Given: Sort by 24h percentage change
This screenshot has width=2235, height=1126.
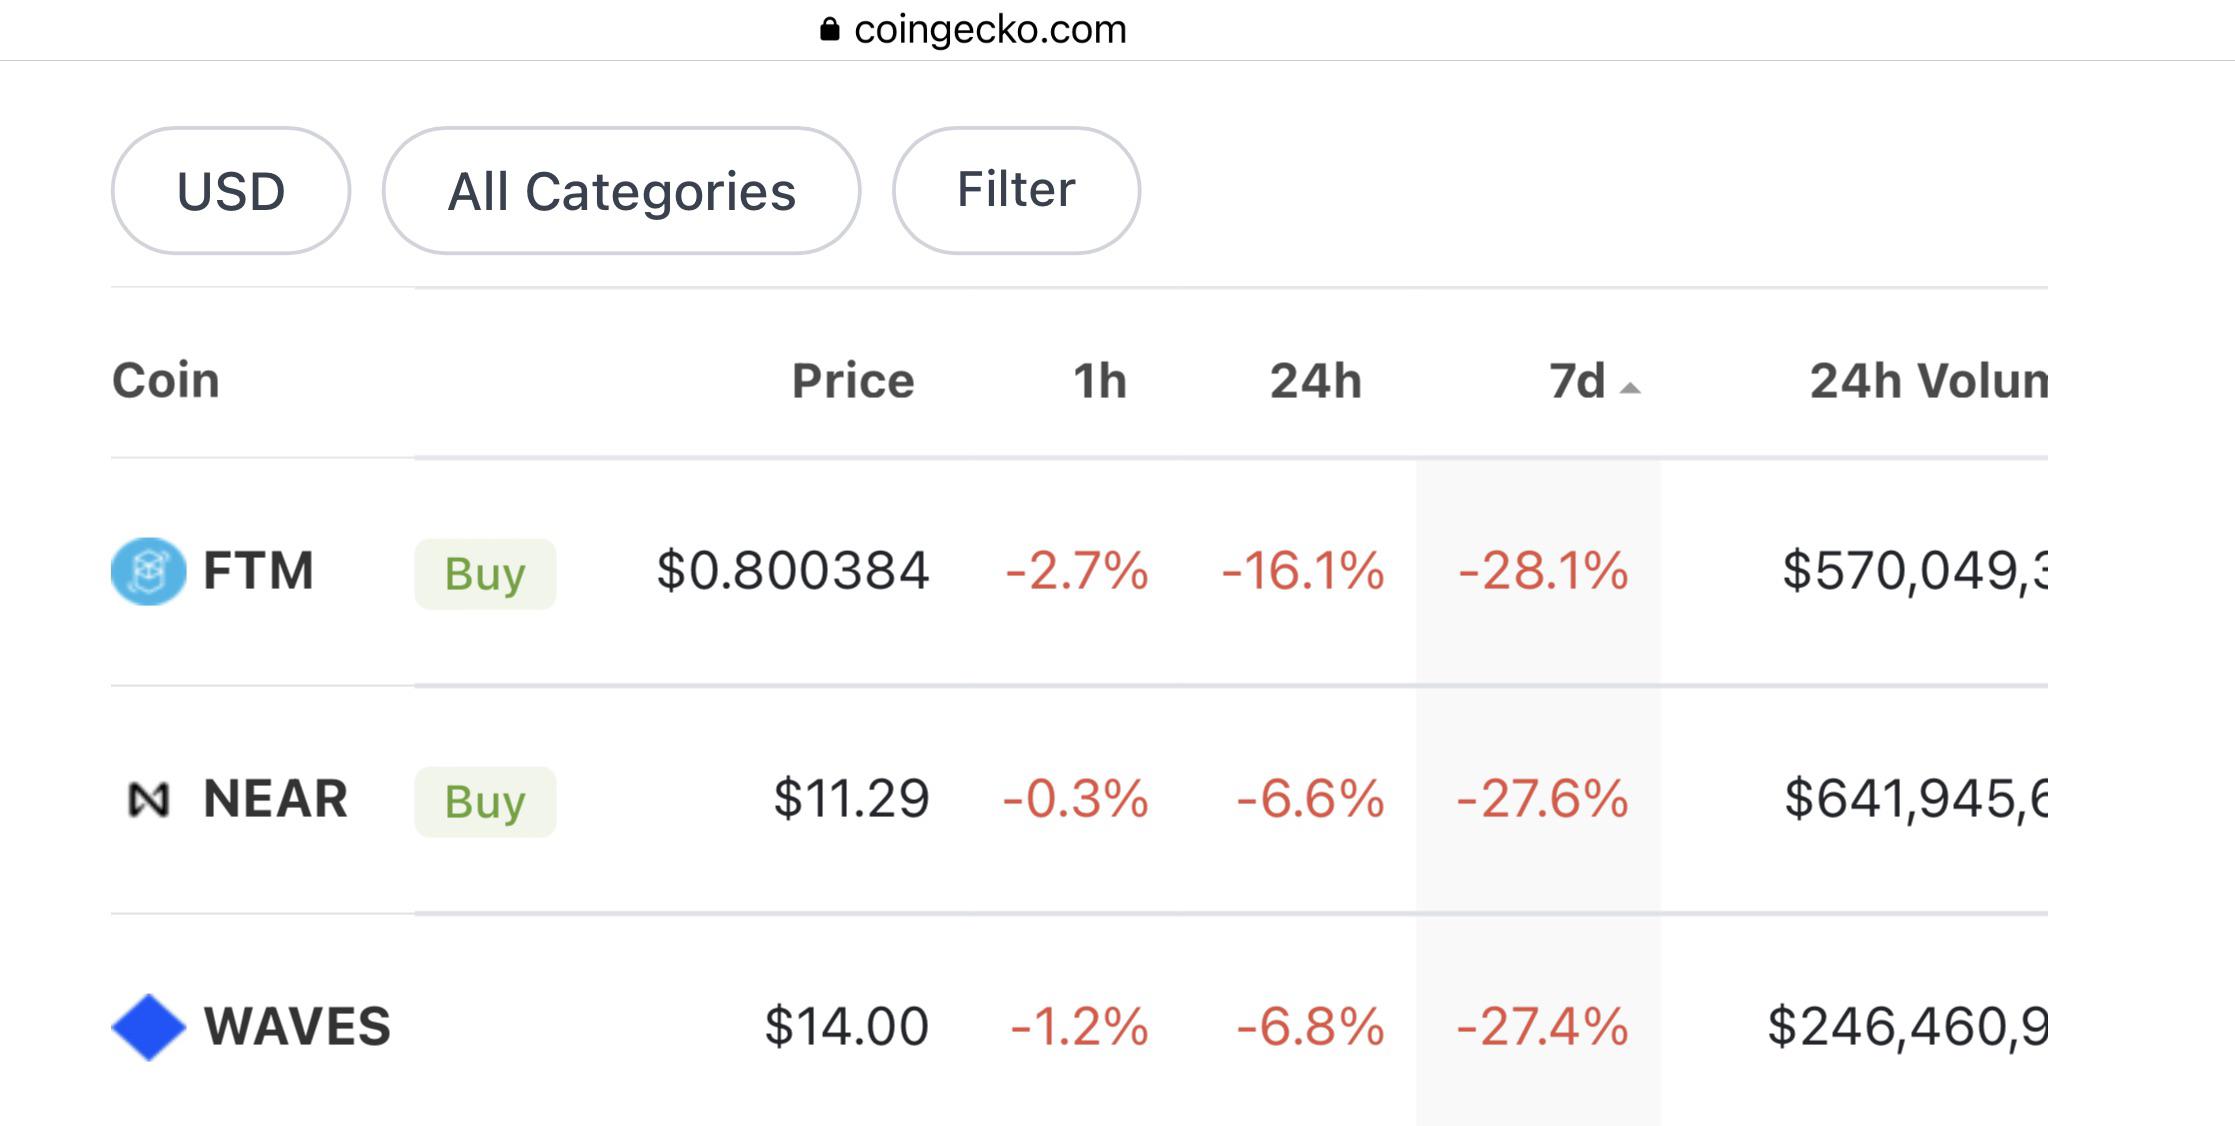Looking at the screenshot, I should 1313,380.
